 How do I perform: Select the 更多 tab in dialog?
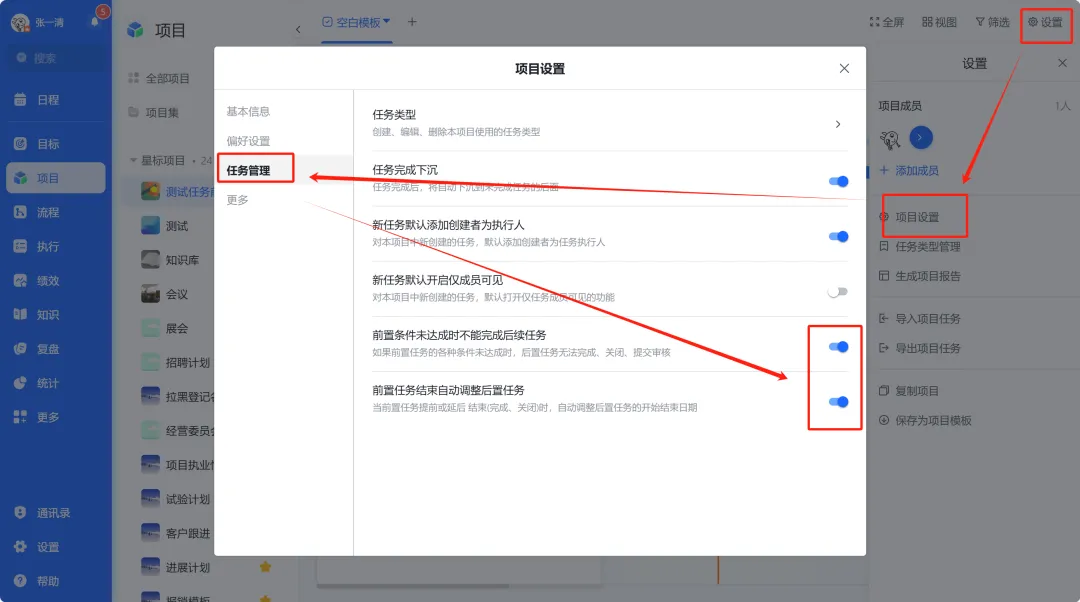(237, 200)
